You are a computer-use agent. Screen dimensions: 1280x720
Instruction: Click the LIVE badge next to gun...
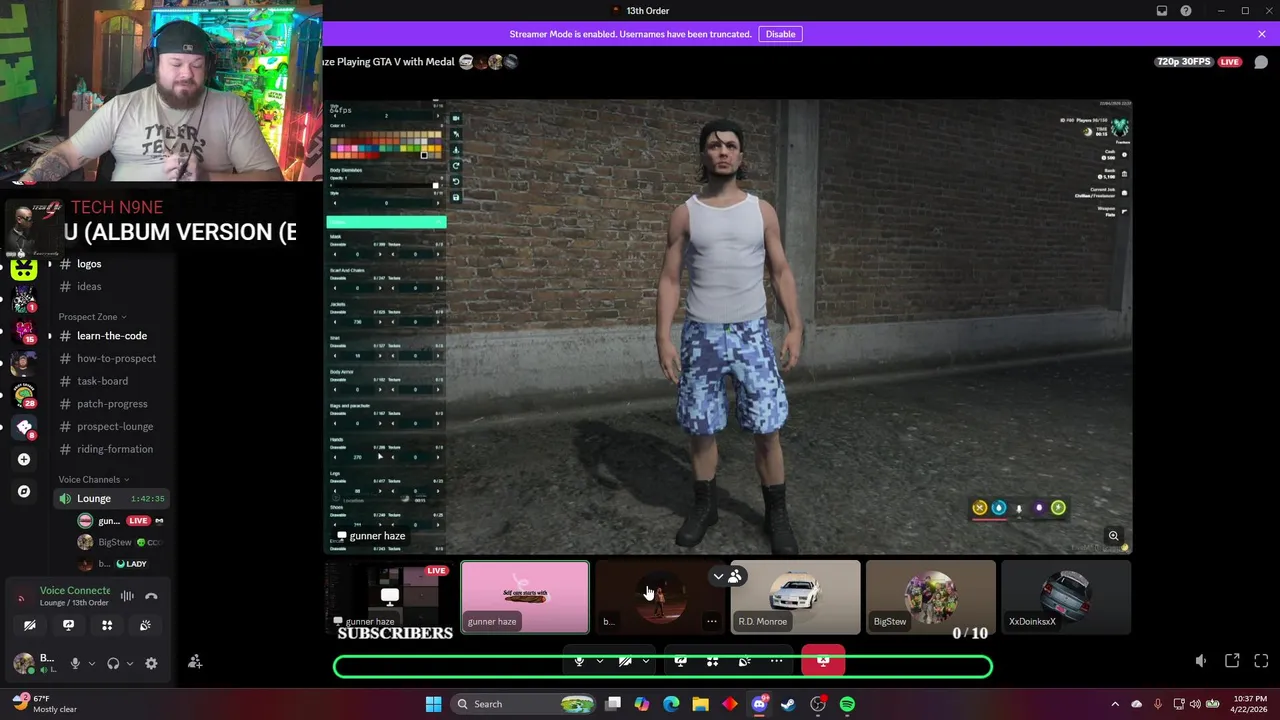(x=138, y=521)
